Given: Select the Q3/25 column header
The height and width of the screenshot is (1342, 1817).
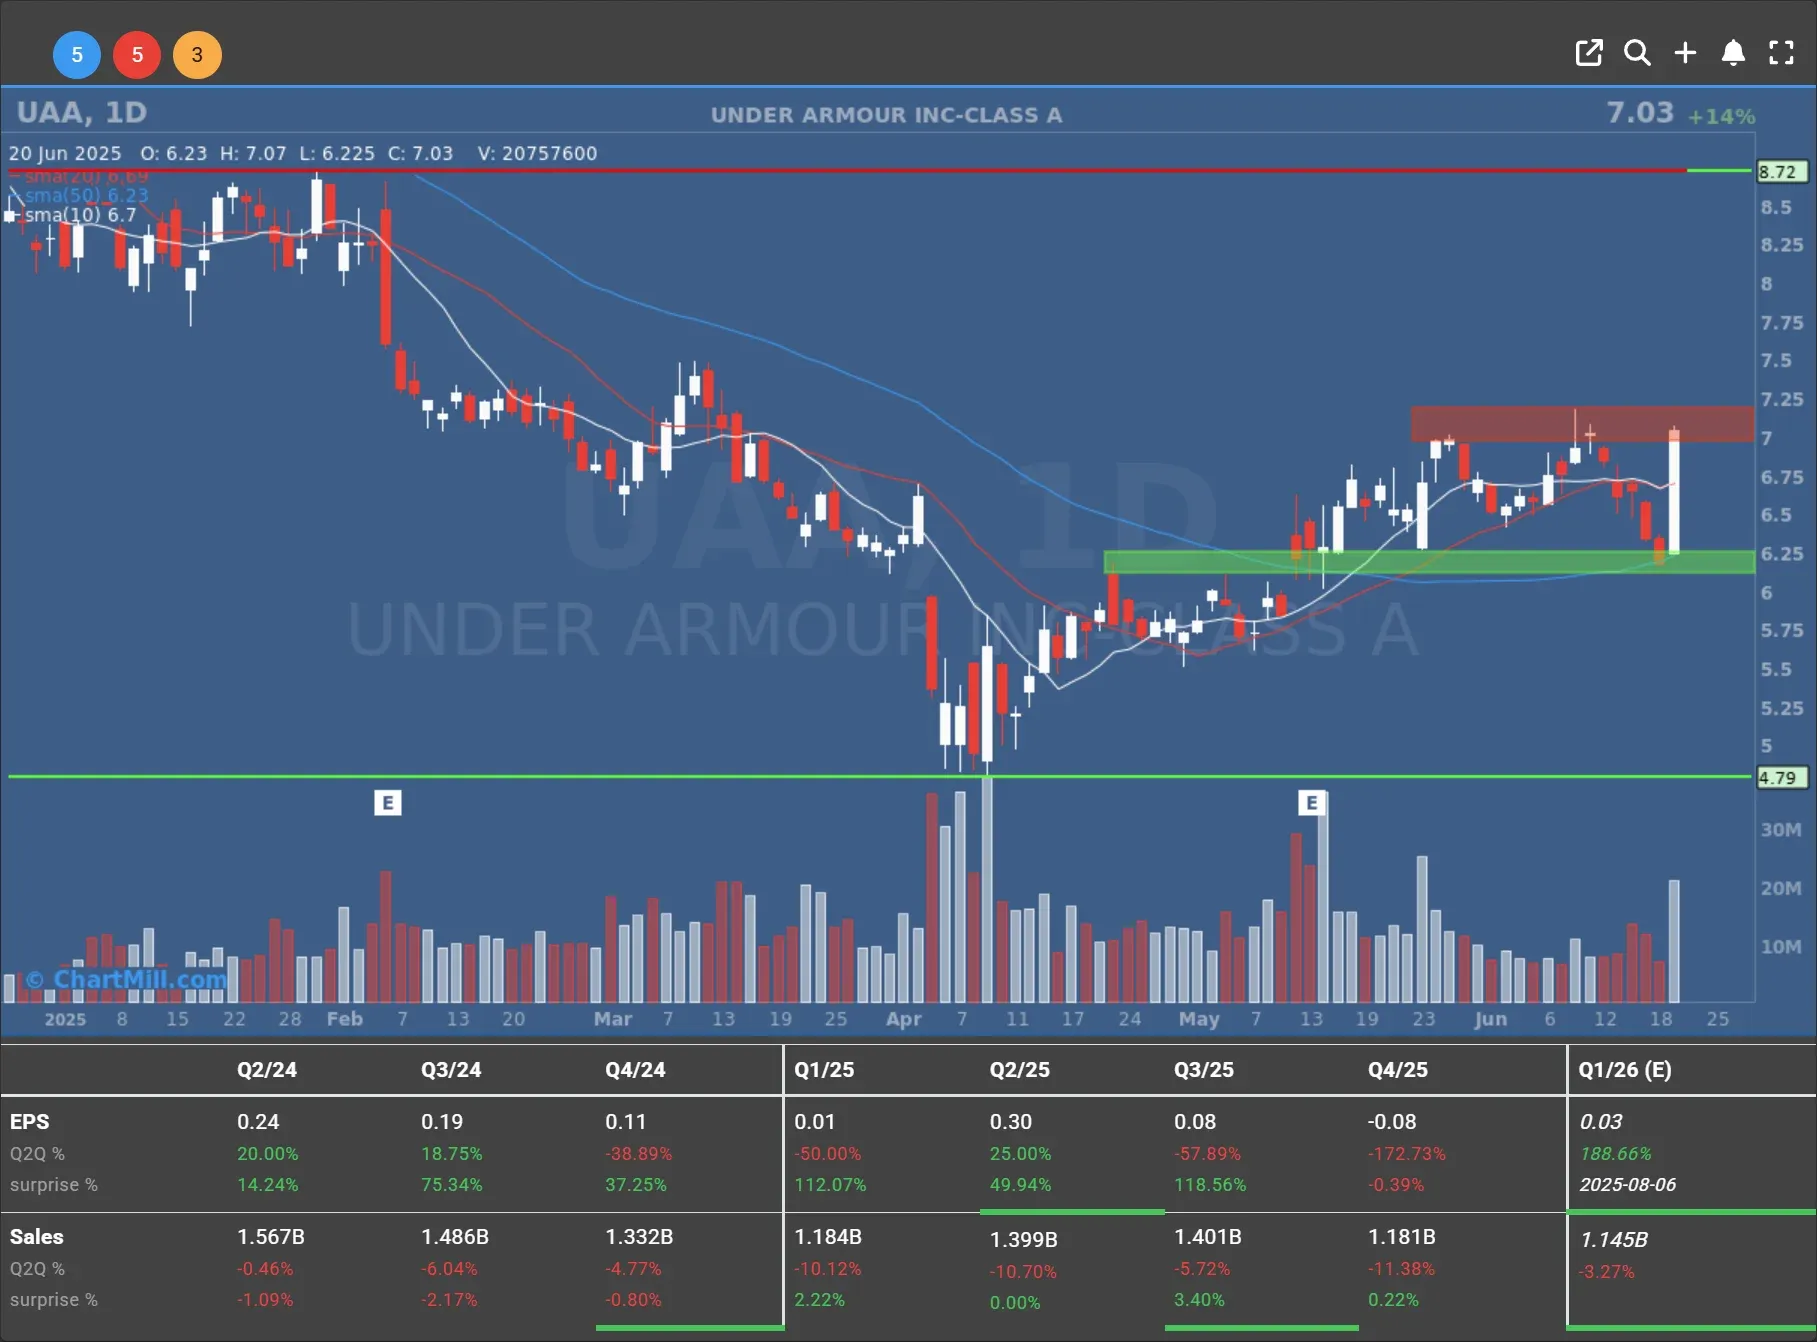Looking at the screenshot, I should pyautogui.click(x=1204, y=1070).
